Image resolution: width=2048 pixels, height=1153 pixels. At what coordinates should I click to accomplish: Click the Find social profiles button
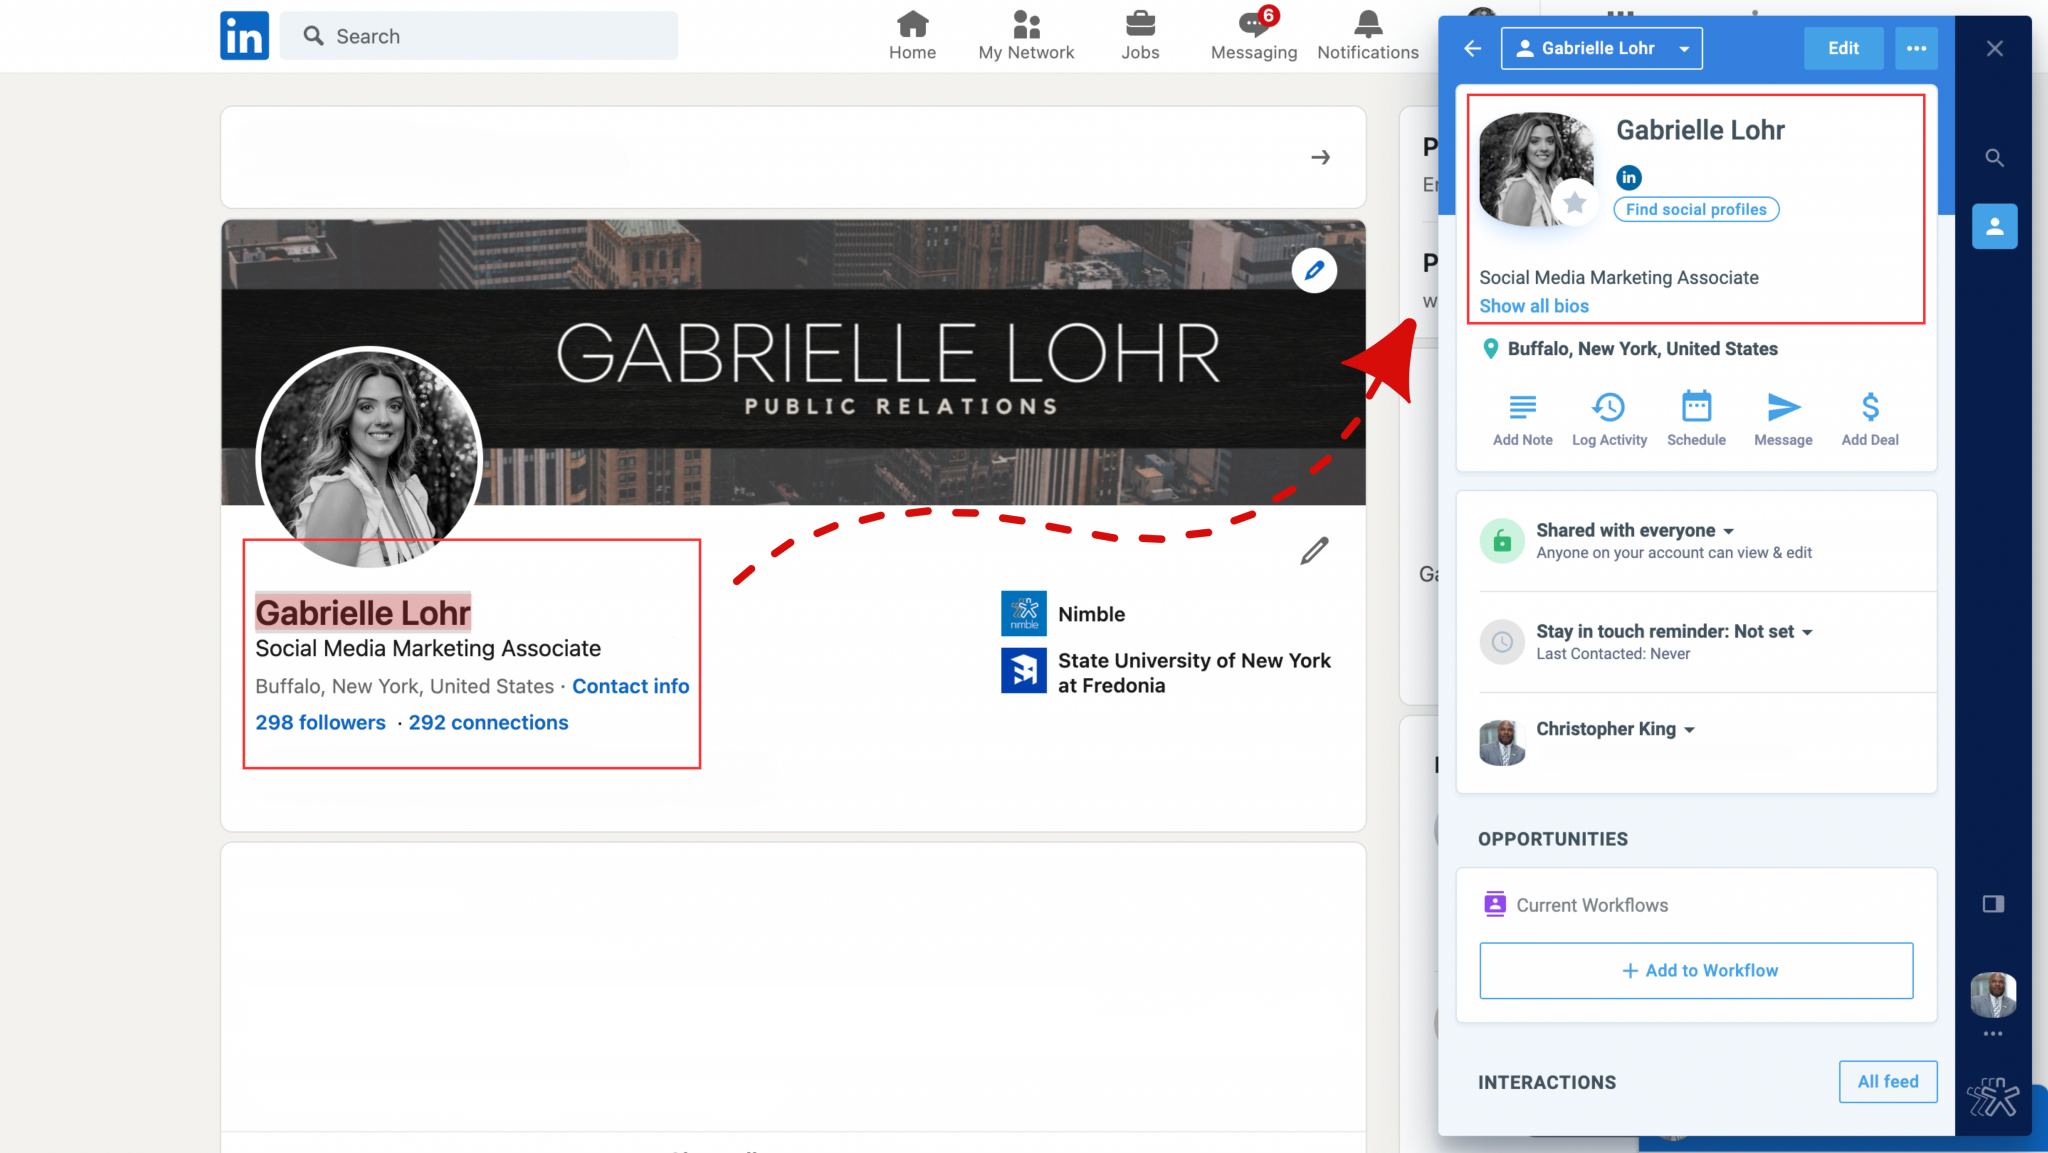(x=1696, y=209)
